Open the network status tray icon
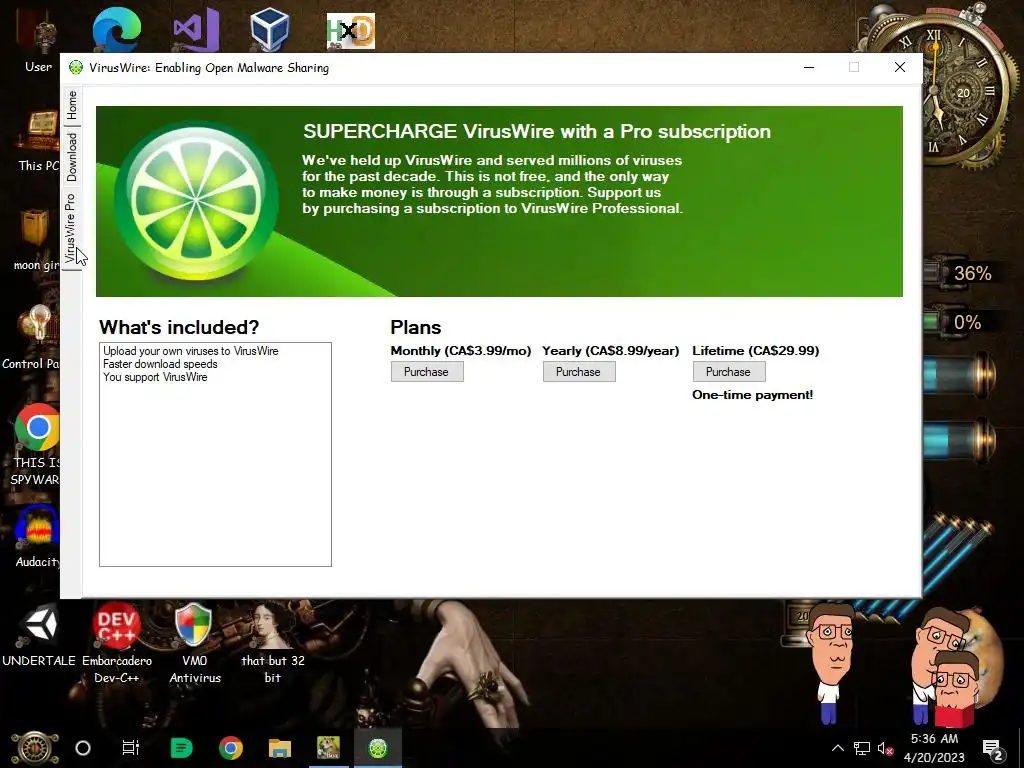 pyautogui.click(x=861, y=748)
